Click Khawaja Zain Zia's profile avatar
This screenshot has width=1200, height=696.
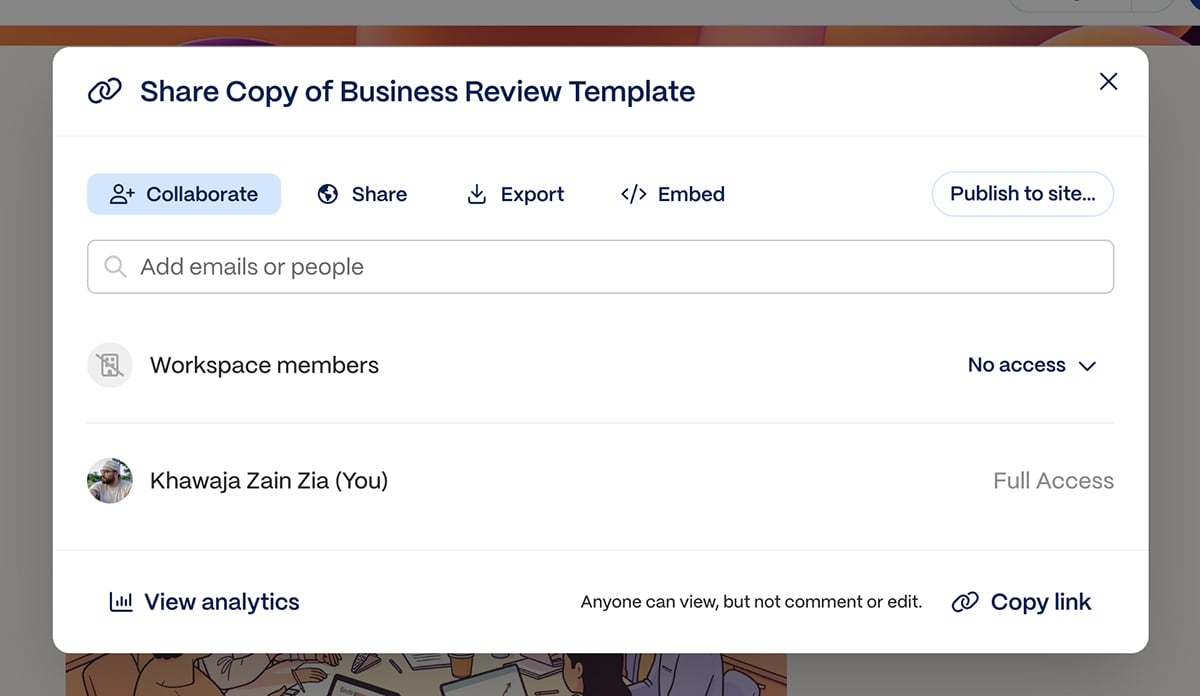coord(110,481)
